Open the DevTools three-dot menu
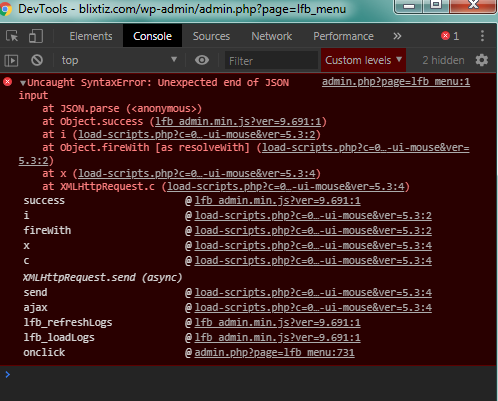 click(482, 36)
